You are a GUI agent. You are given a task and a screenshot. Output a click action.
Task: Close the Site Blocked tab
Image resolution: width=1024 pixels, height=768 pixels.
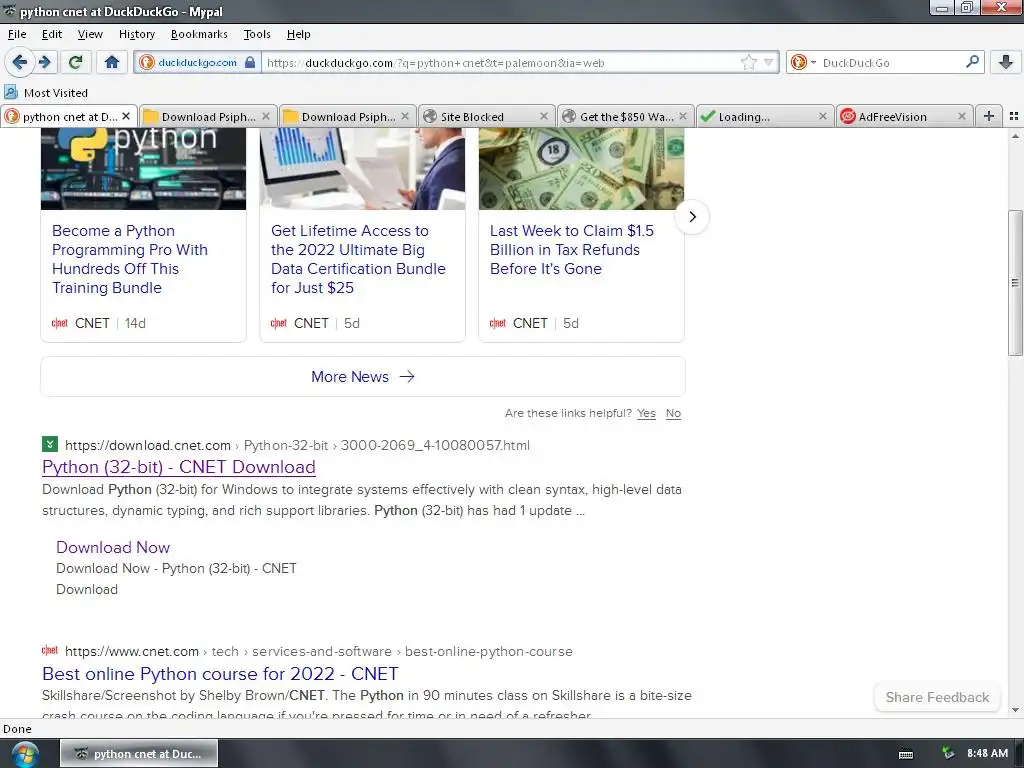pos(543,116)
